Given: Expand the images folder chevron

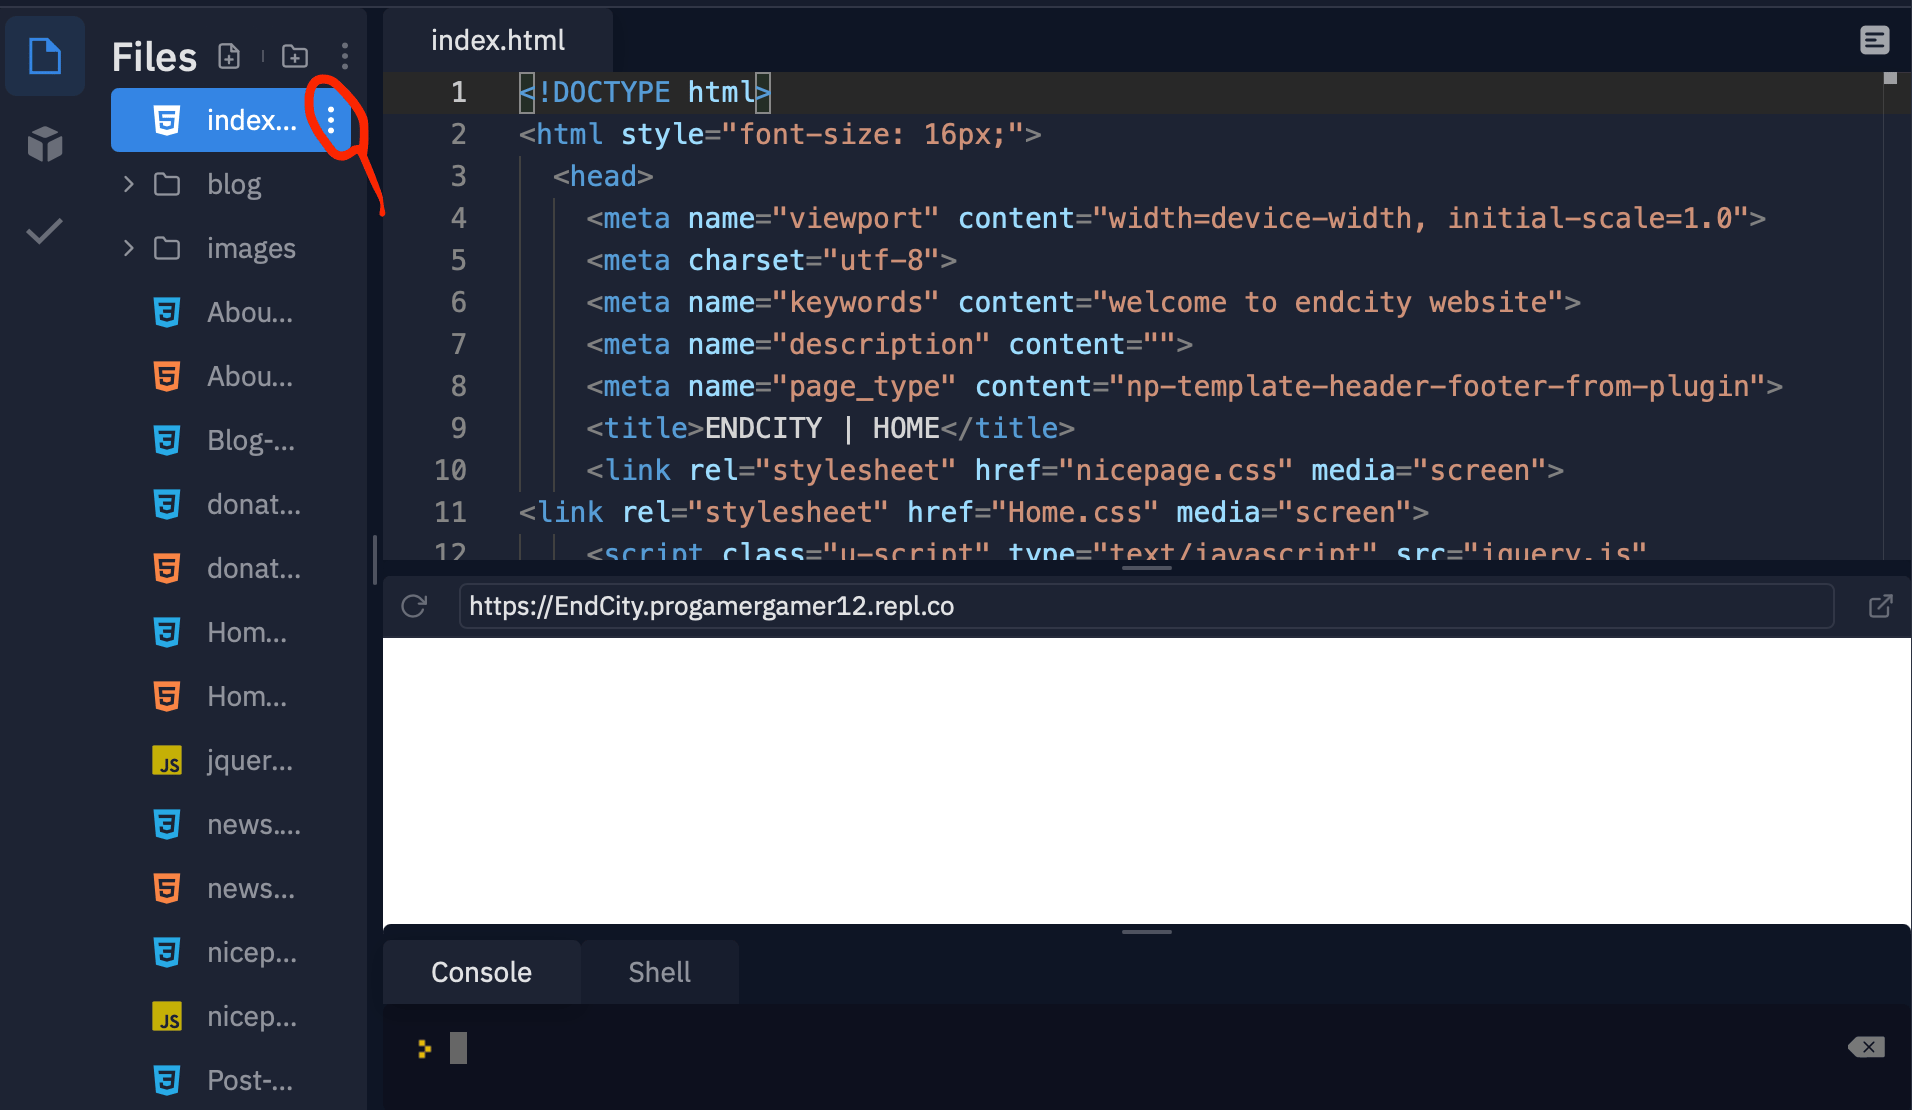Looking at the screenshot, I should pyautogui.click(x=128, y=248).
